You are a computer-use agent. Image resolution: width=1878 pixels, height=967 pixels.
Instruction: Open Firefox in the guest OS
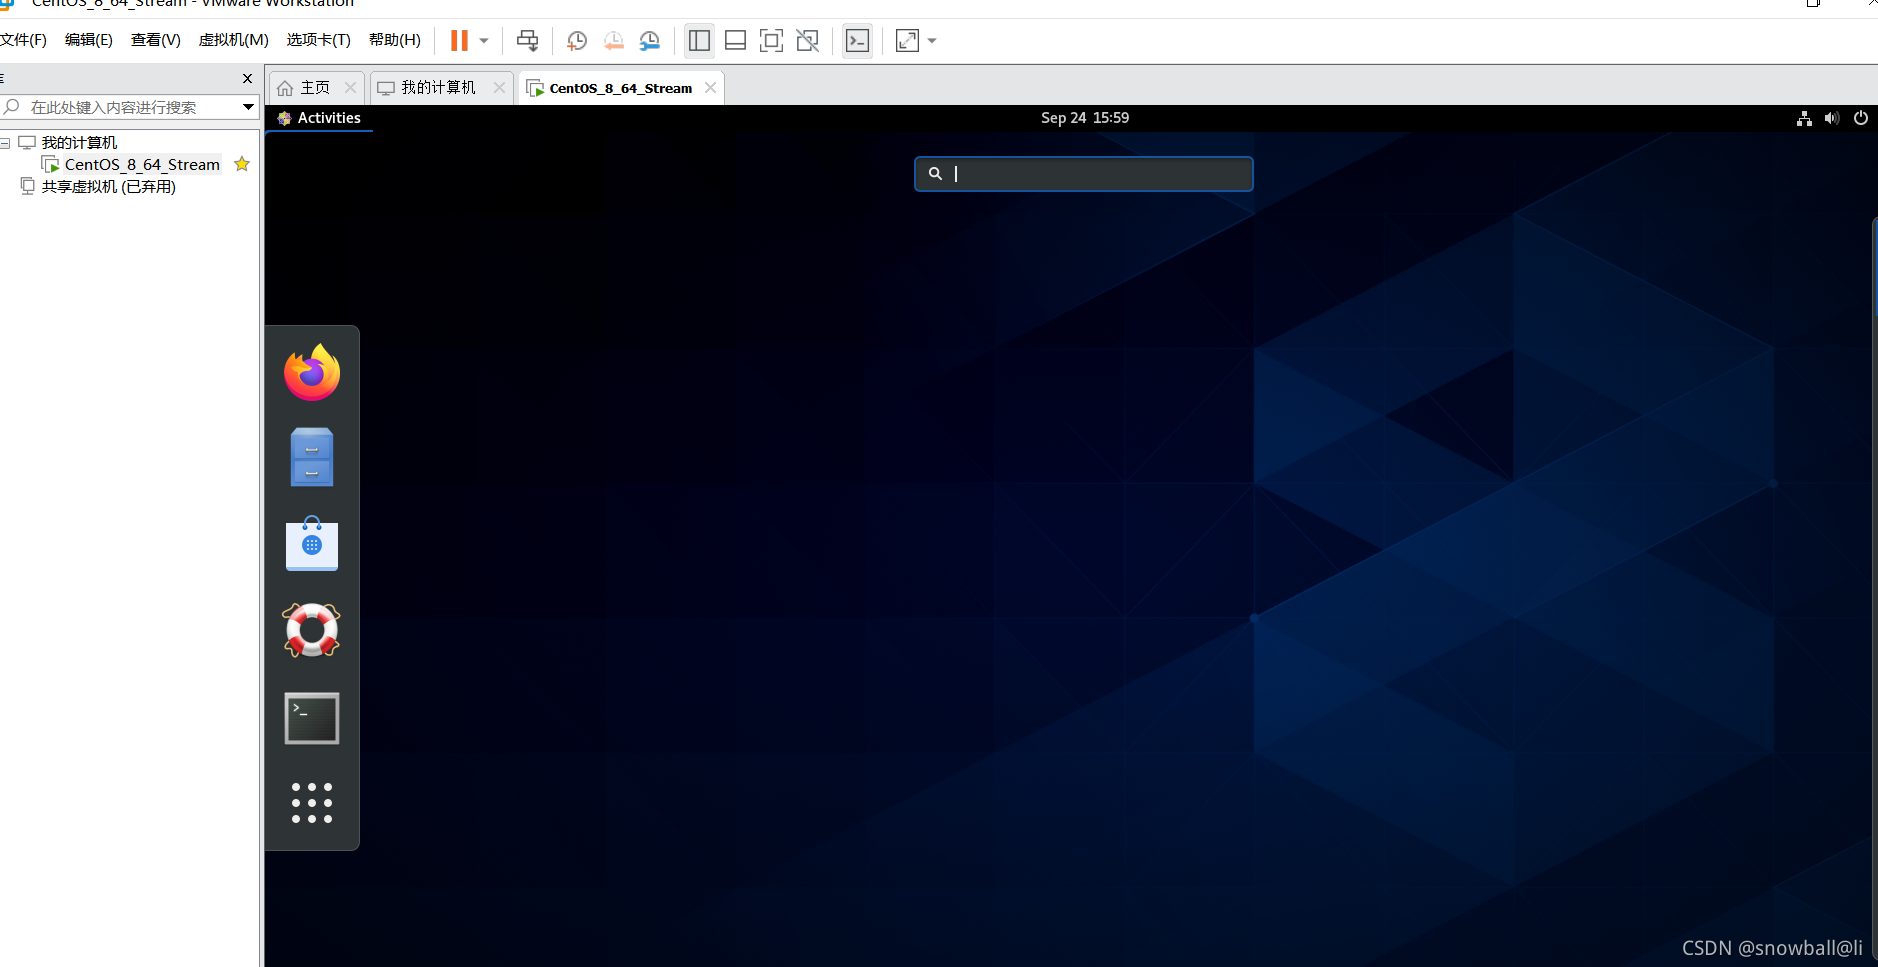(x=311, y=372)
